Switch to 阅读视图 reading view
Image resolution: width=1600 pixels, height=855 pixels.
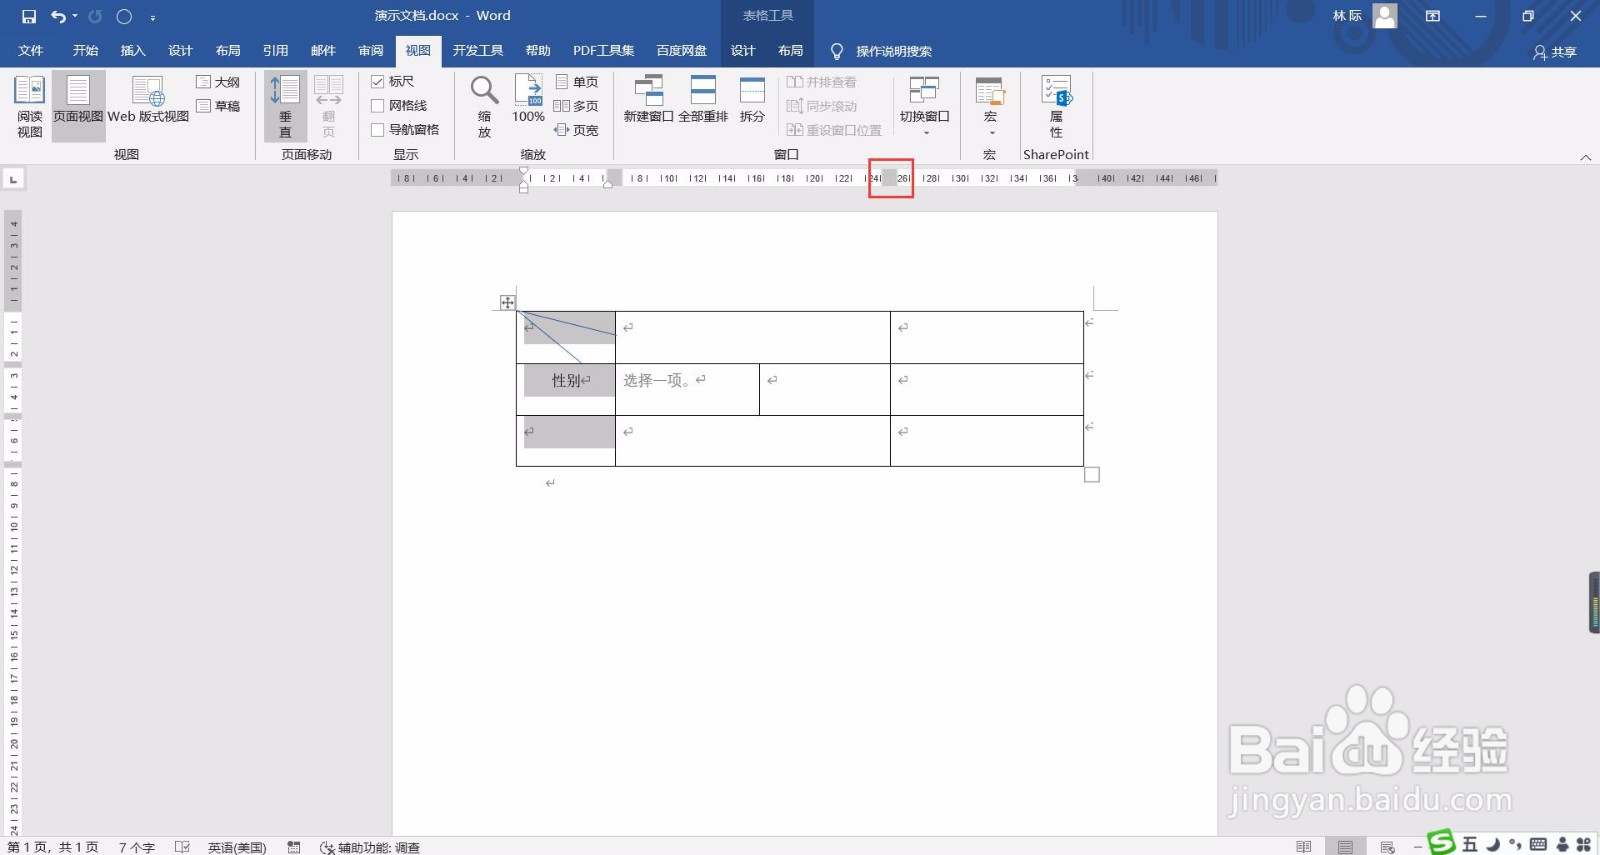click(x=30, y=106)
